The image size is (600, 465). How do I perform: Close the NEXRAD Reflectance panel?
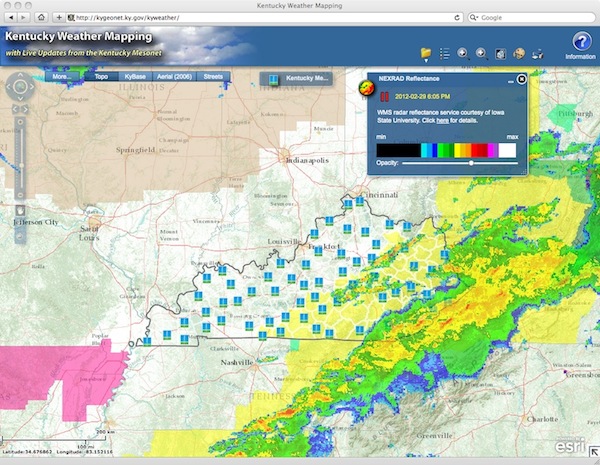click(521, 79)
